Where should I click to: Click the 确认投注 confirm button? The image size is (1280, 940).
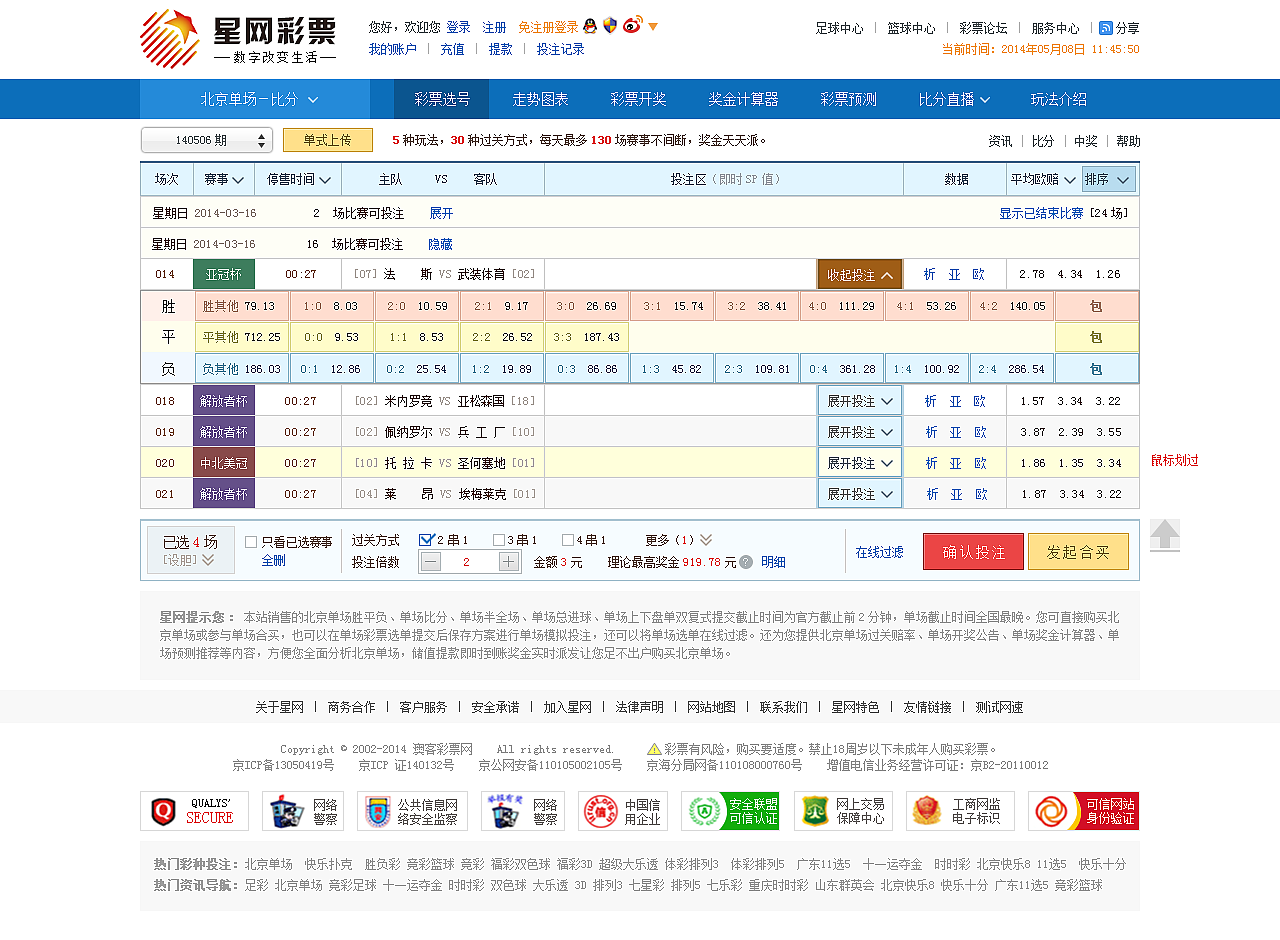click(x=972, y=550)
